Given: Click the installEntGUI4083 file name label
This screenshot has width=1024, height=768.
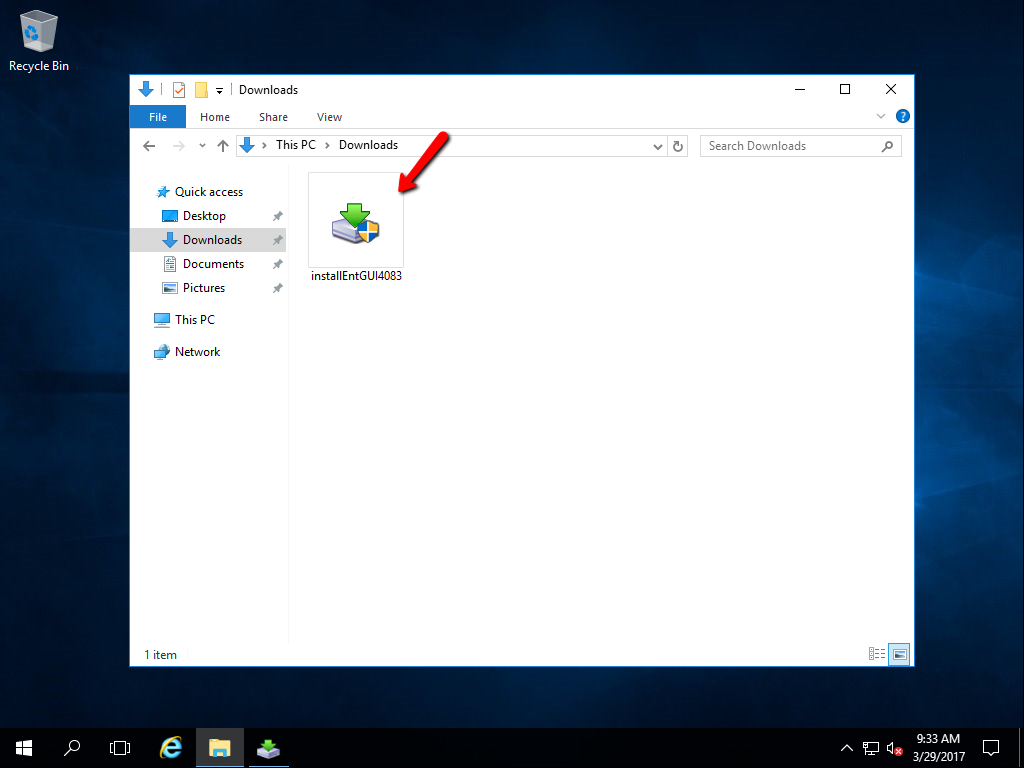Looking at the screenshot, I should 356,276.
